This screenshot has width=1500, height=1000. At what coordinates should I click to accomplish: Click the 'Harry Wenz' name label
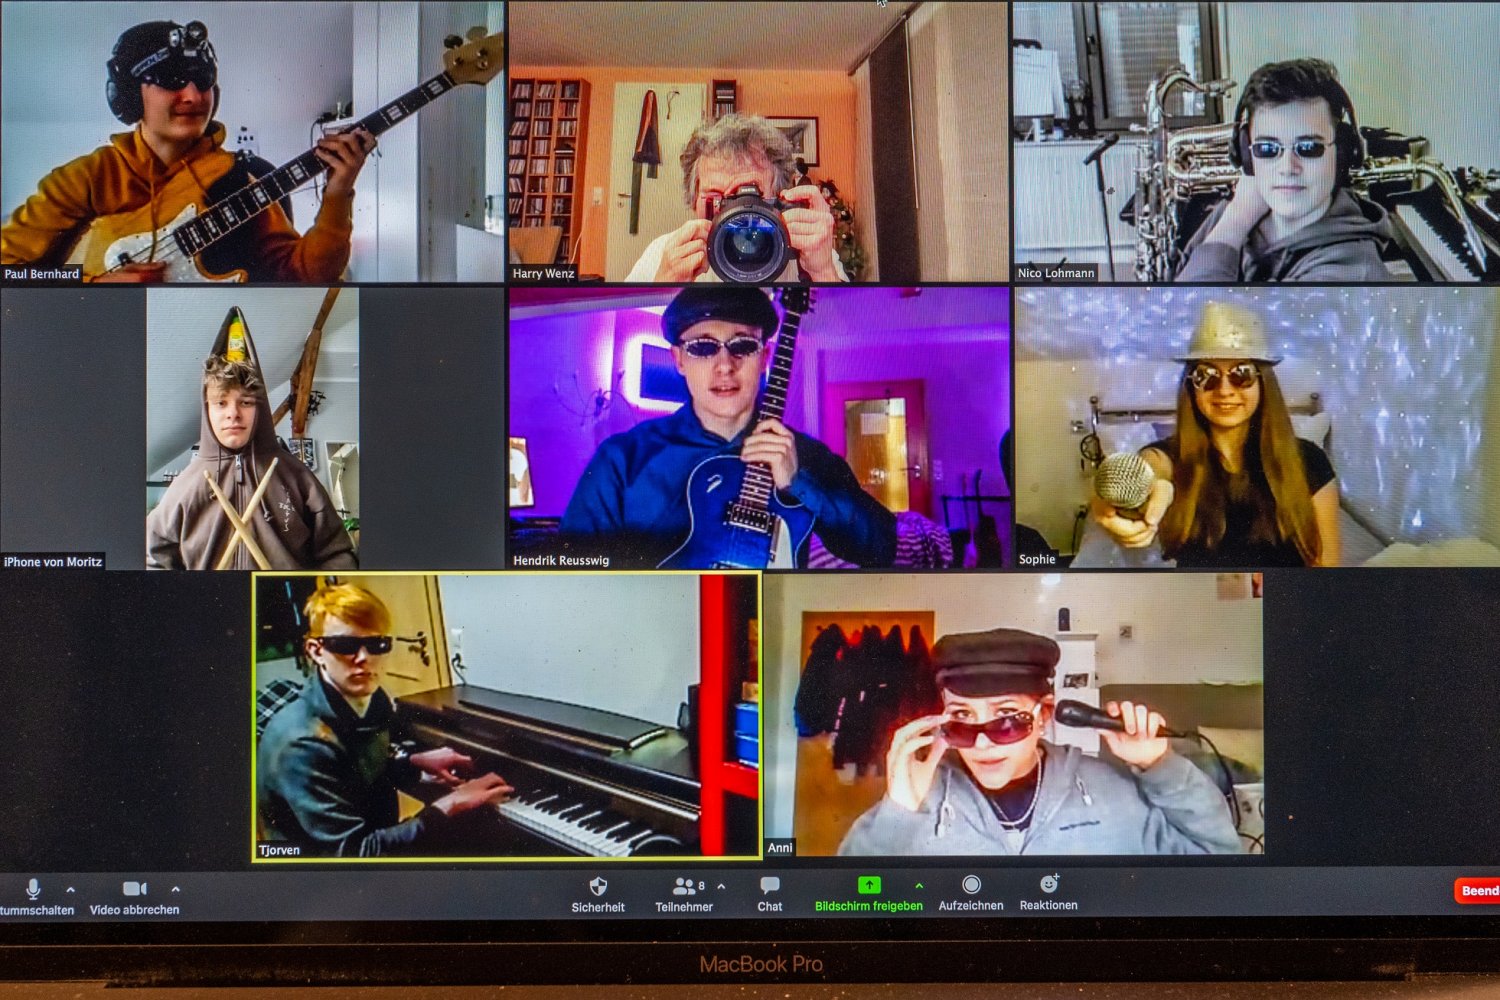(x=544, y=273)
